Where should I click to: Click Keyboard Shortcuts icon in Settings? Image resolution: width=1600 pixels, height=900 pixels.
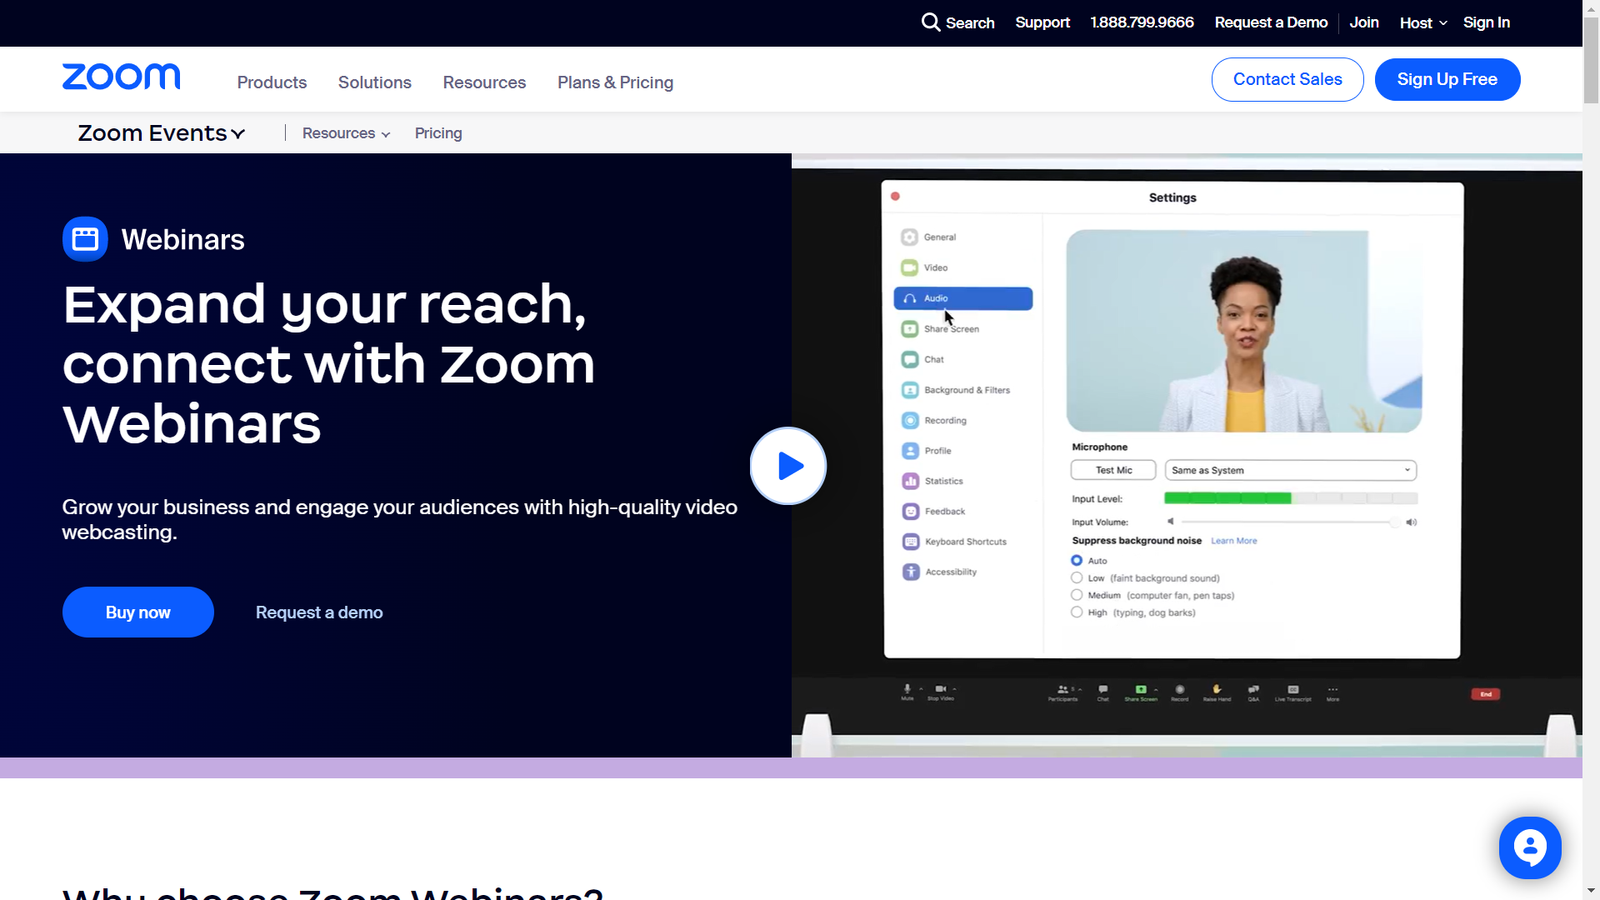point(910,542)
